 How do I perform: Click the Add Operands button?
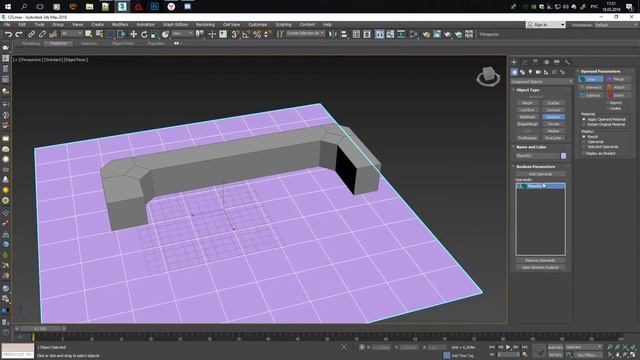coord(540,174)
